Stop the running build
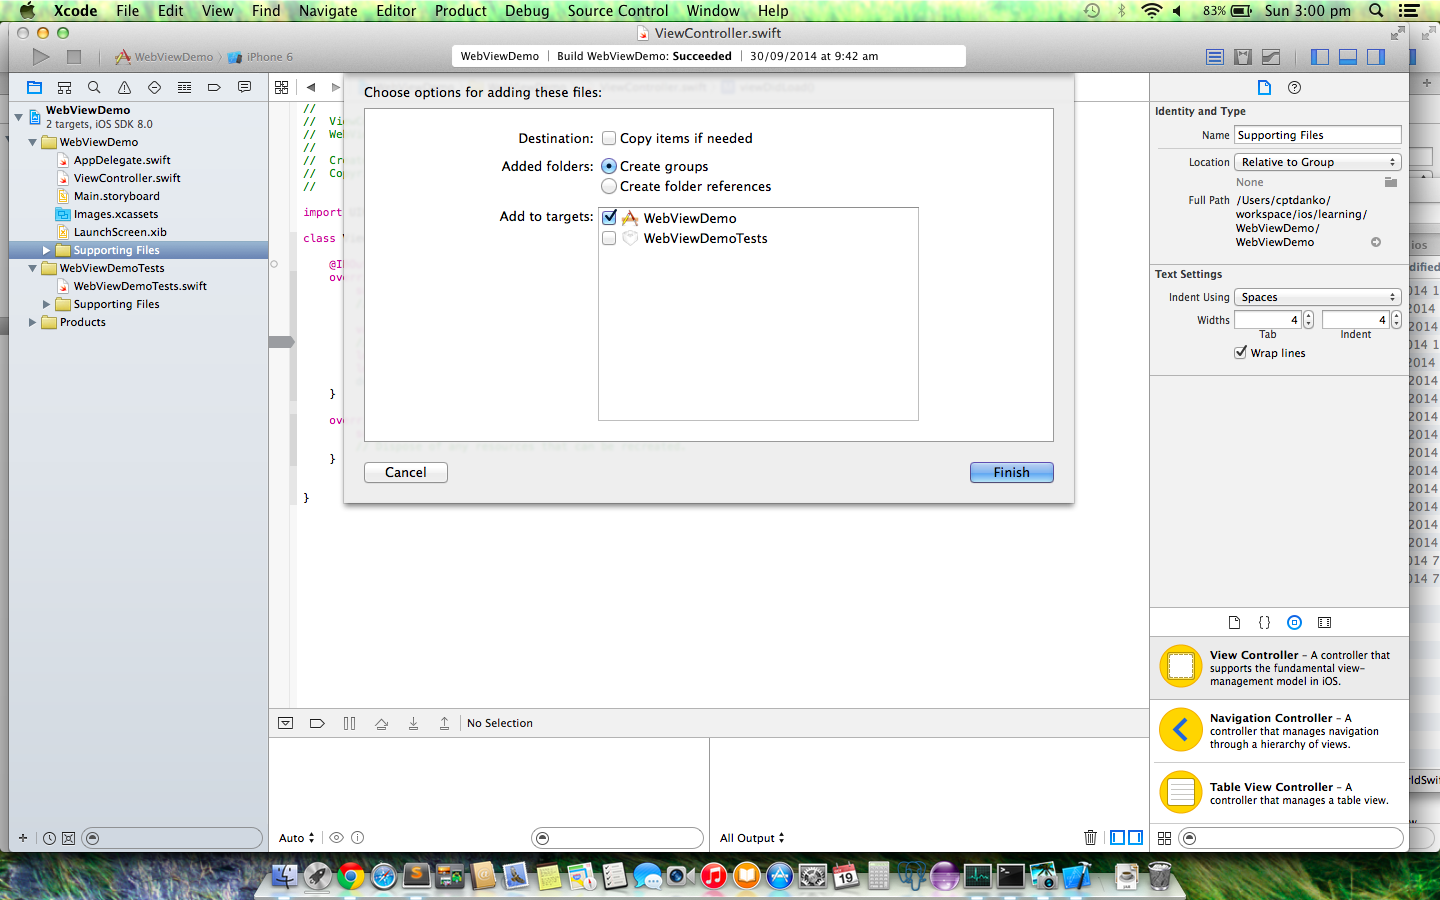The width and height of the screenshot is (1440, 900). tap(74, 57)
